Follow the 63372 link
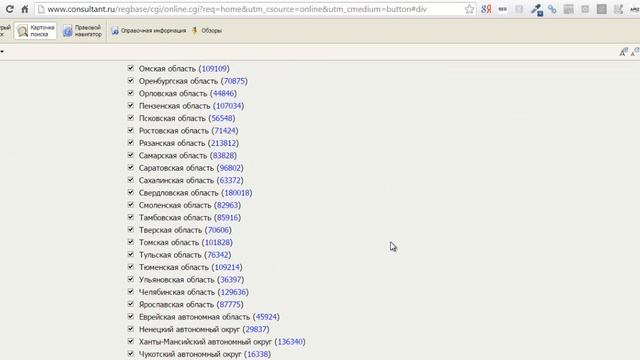 tap(230, 180)
